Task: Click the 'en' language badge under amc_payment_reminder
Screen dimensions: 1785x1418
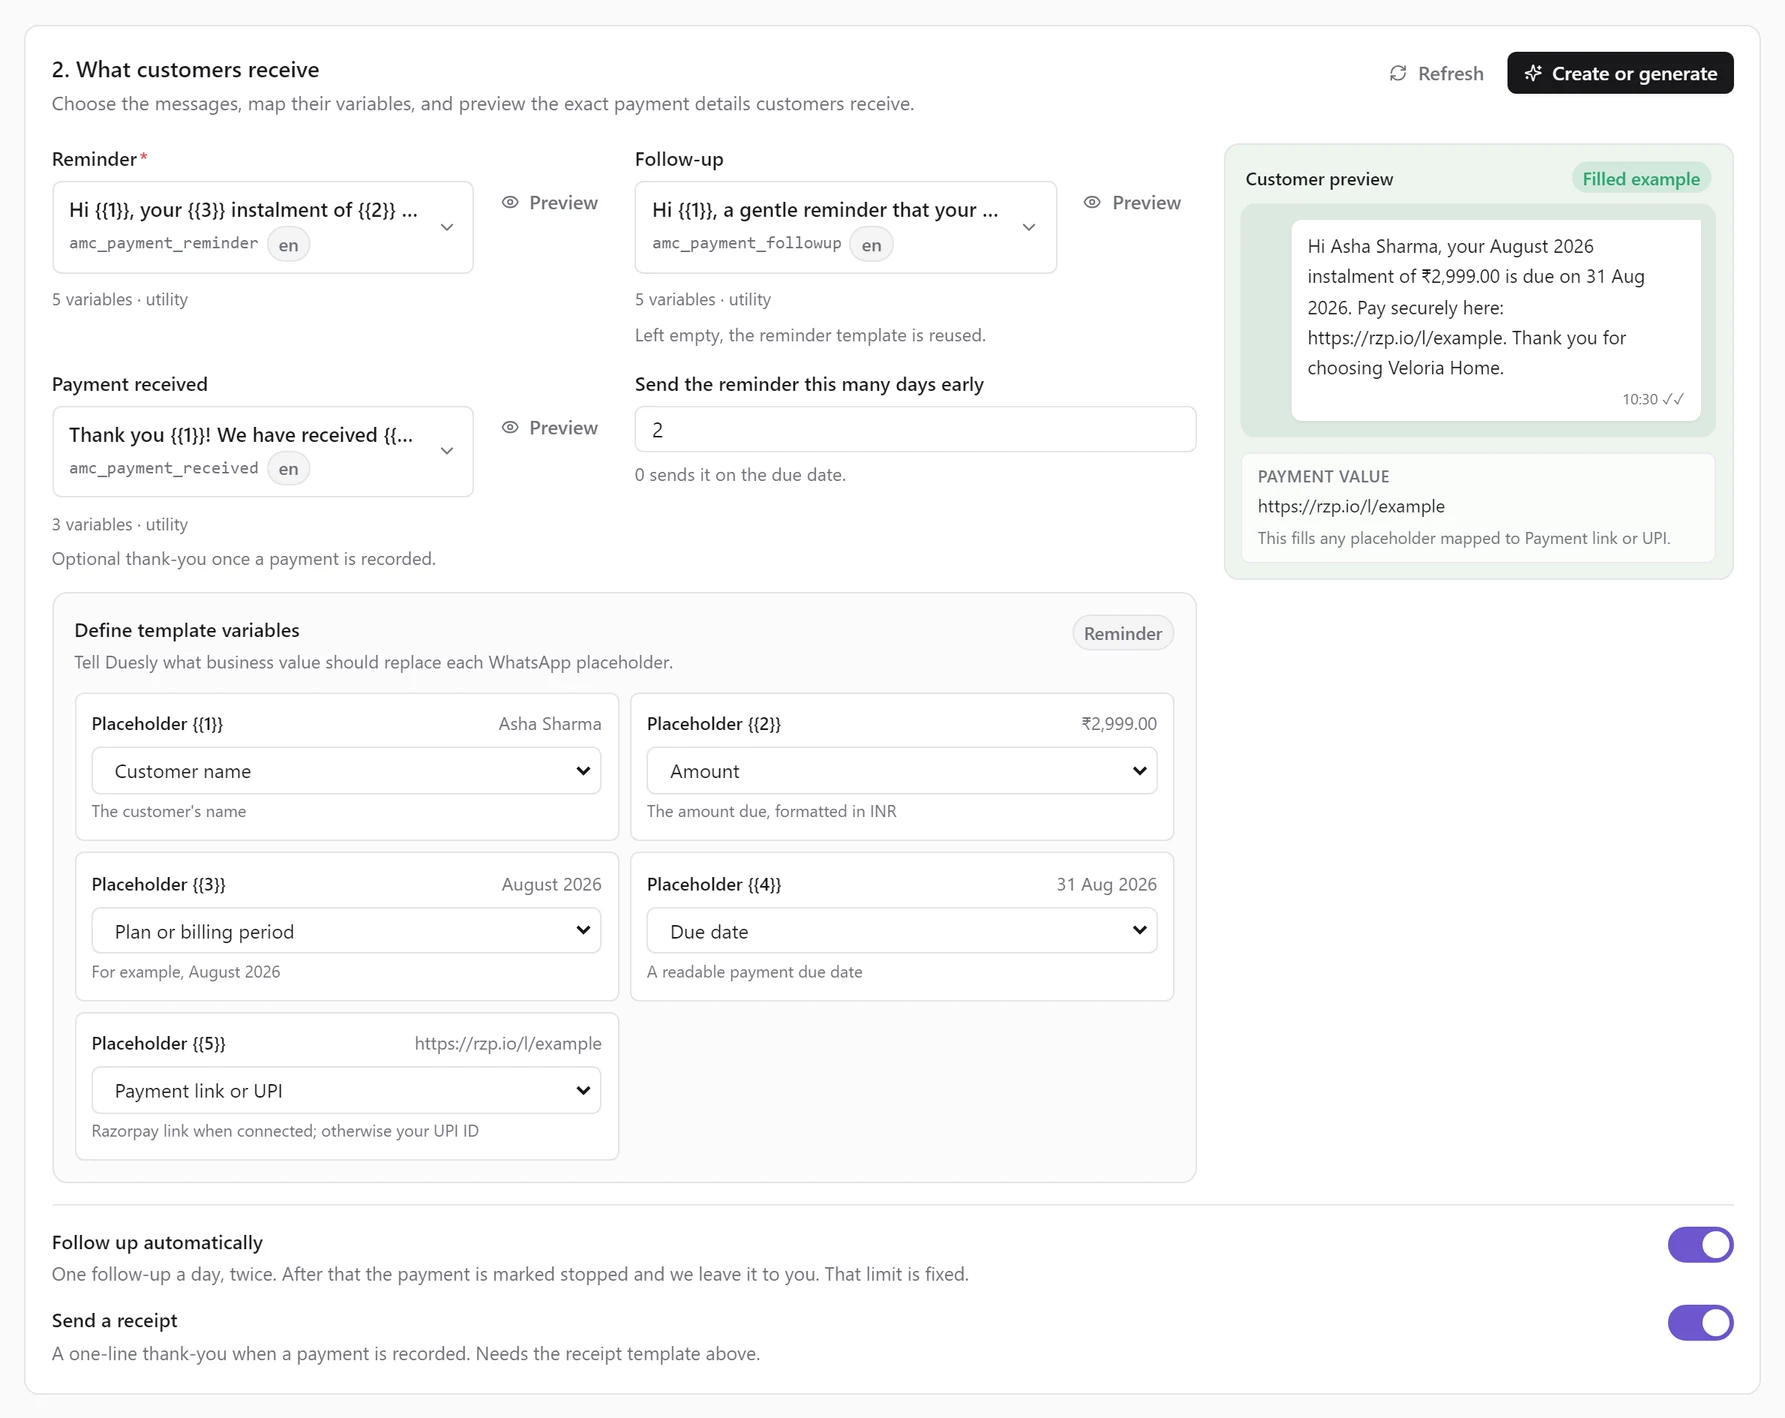Action: tap(288, 244)
